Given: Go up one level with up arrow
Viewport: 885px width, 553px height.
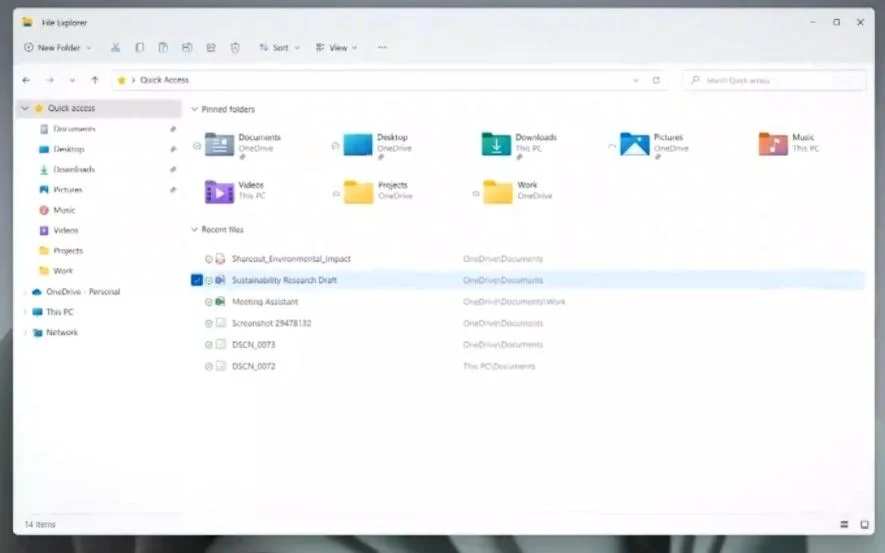Looking at the screenshot, I should (x=95, y=80).
